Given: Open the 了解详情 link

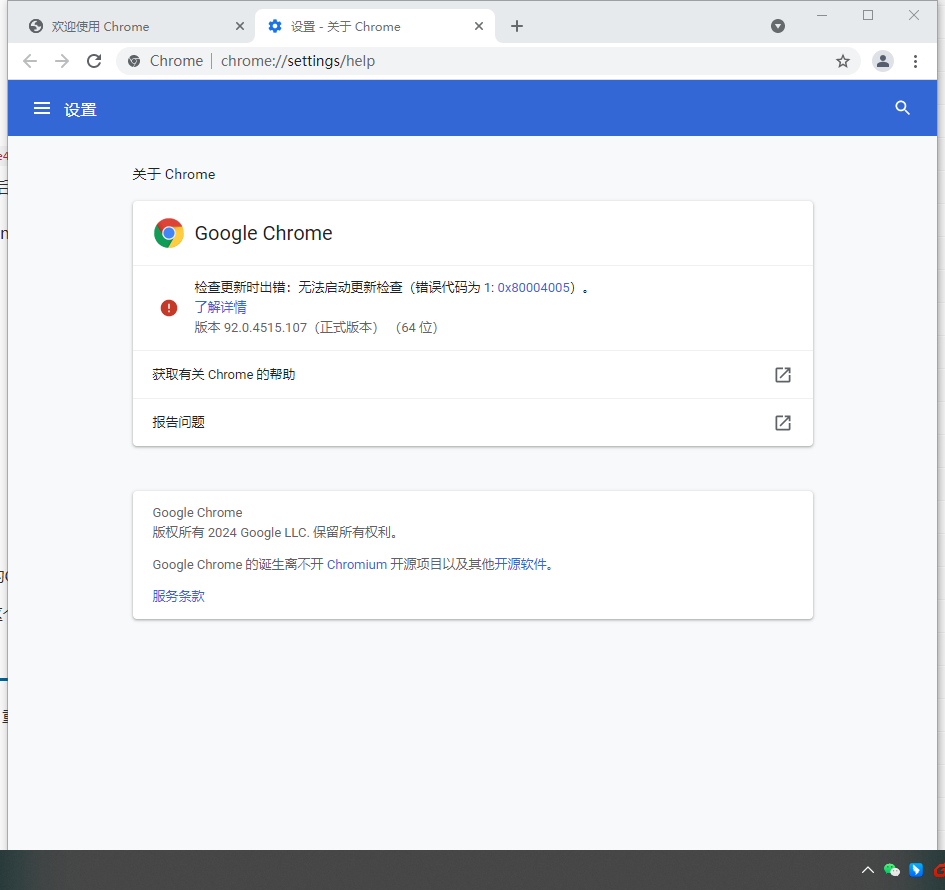Looking at the screenshot, I should click(x=221, y=307).
